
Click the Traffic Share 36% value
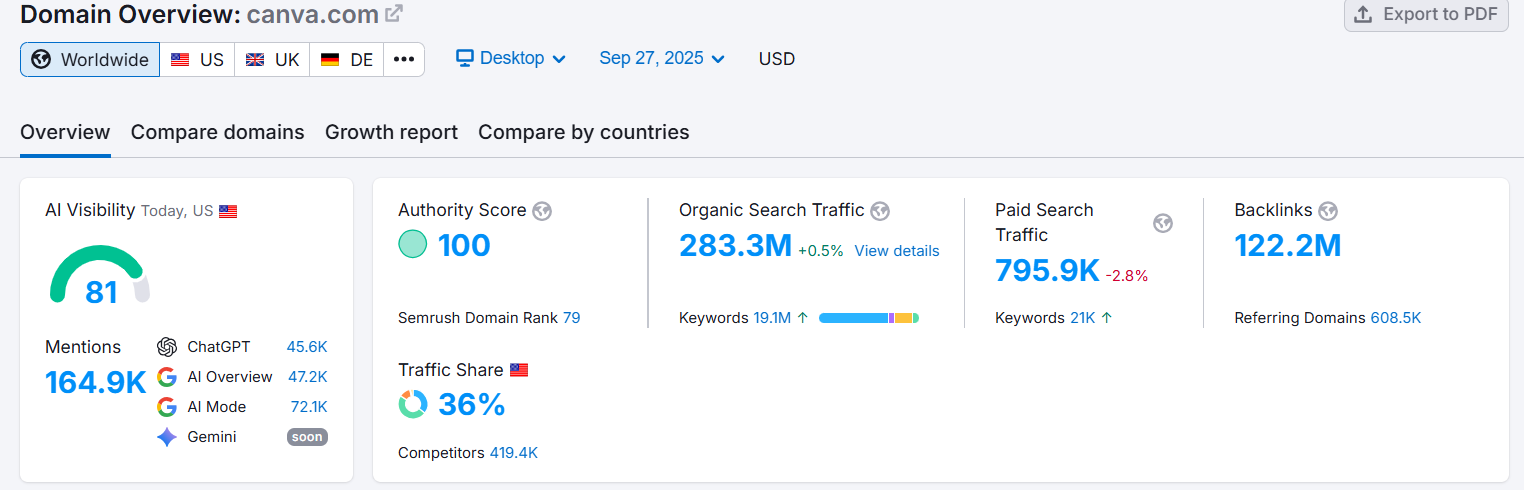click(x=472, y=405)
